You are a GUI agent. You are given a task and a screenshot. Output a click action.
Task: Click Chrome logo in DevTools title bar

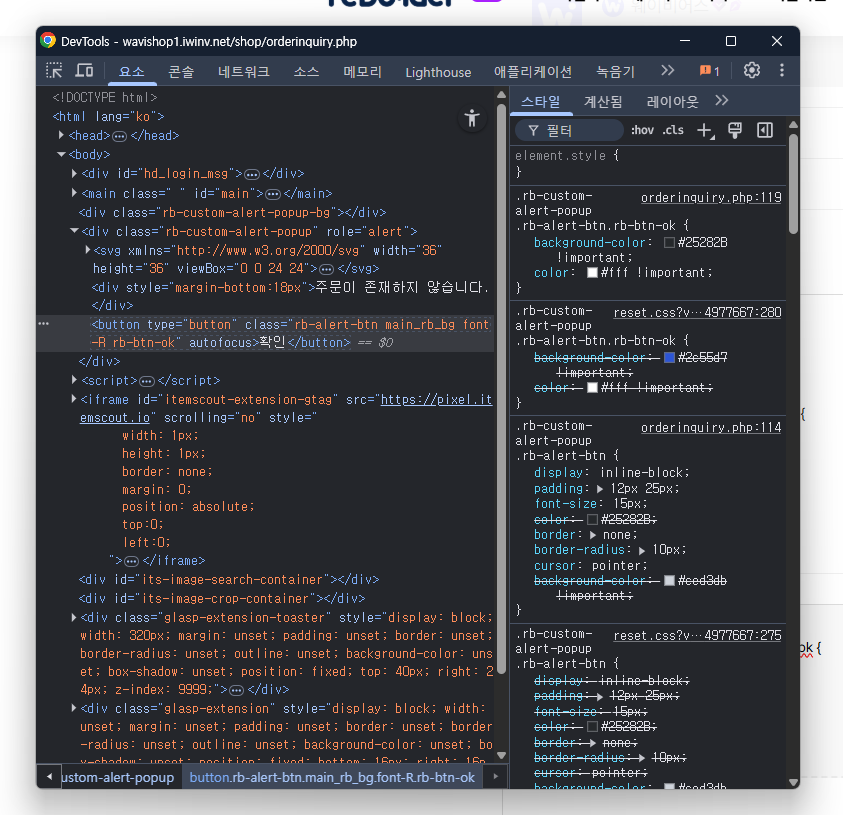click(x=48, y=41)
